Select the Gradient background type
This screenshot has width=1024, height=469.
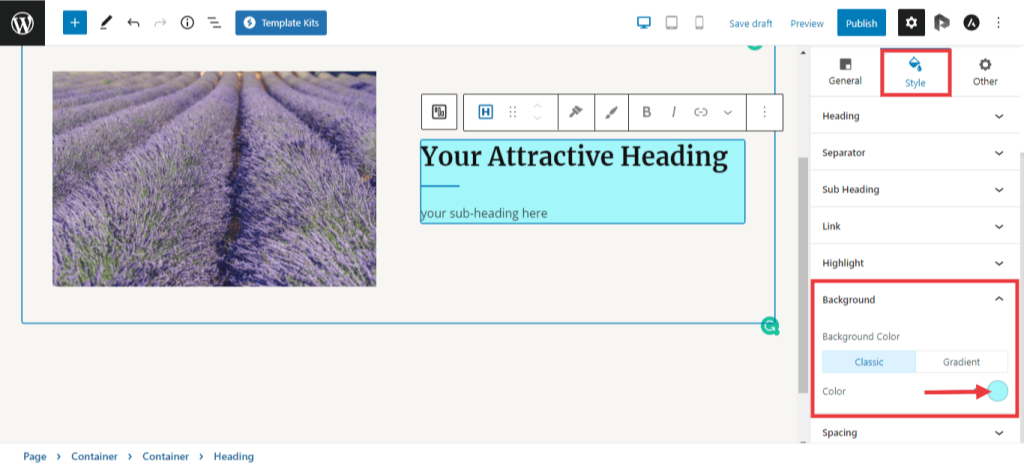(961, 362)
